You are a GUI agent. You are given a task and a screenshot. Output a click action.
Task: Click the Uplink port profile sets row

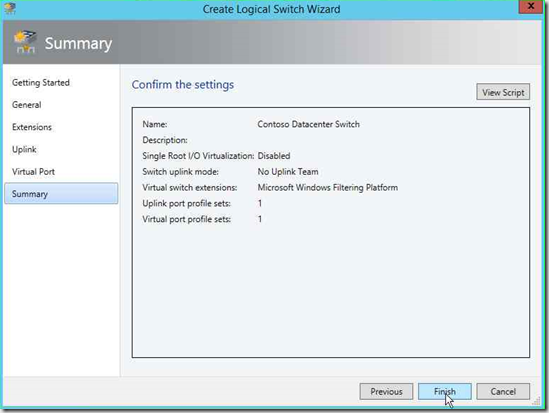(202, 203)
